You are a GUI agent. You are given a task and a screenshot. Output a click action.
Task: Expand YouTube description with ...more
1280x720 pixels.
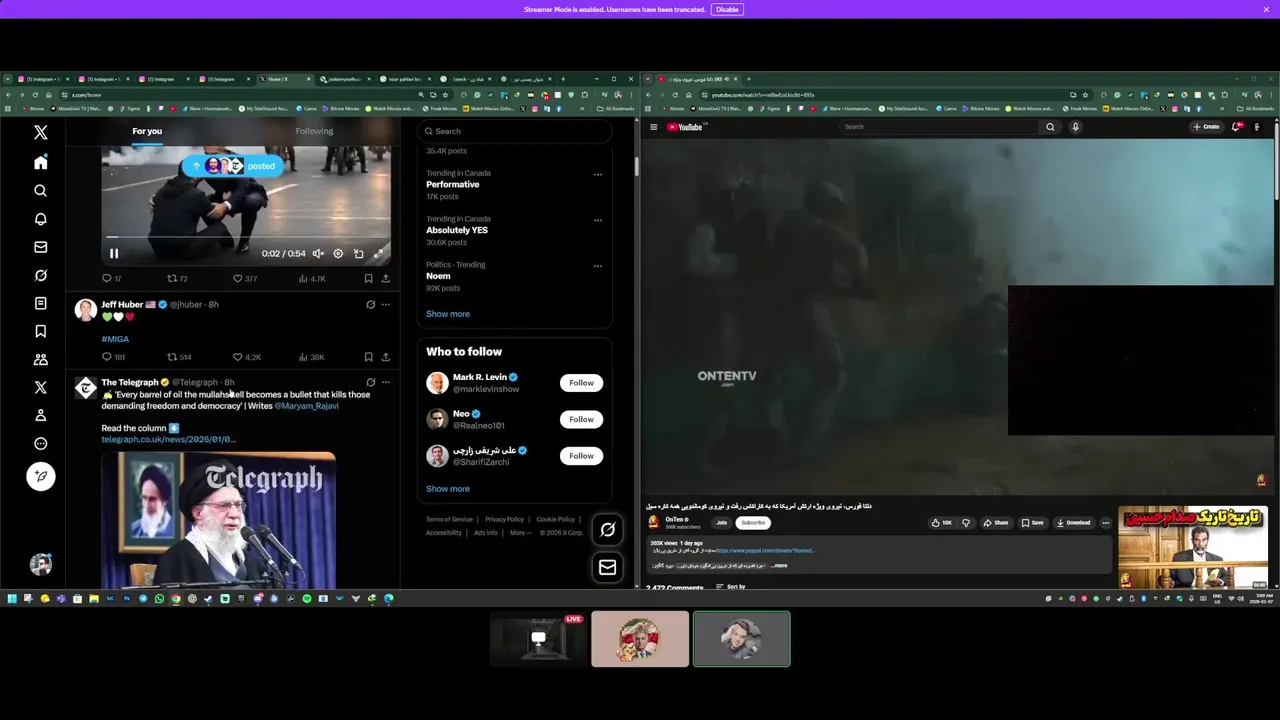click(x=779, y=566)
